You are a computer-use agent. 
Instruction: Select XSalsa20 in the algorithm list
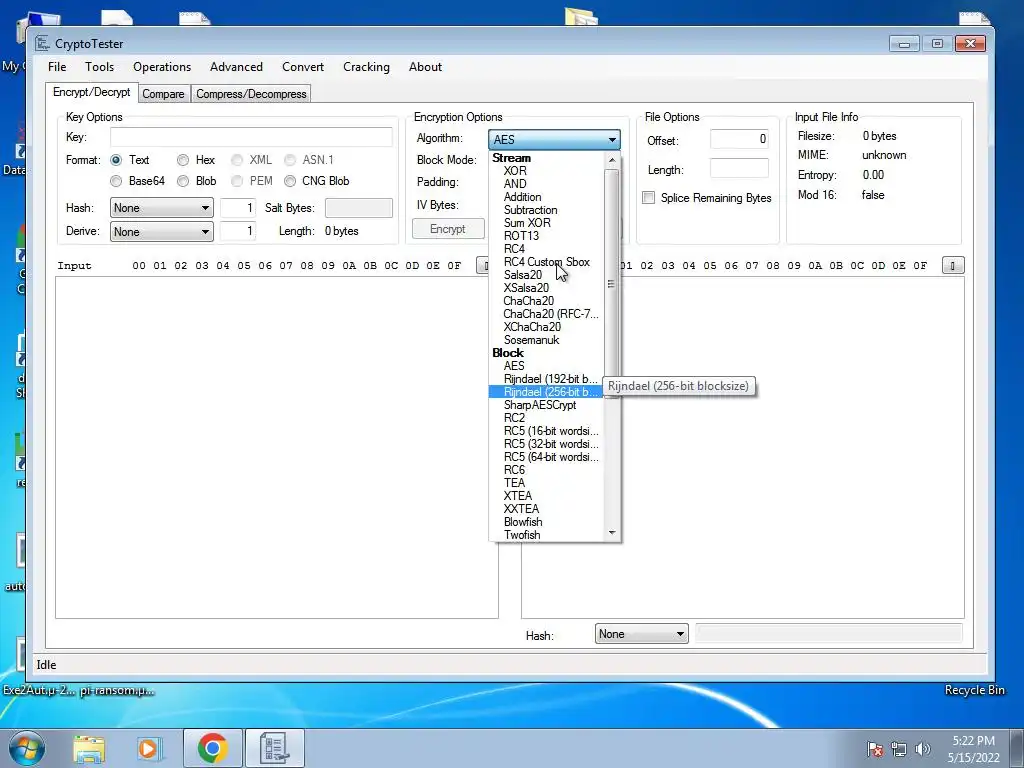tap(526, 288)
